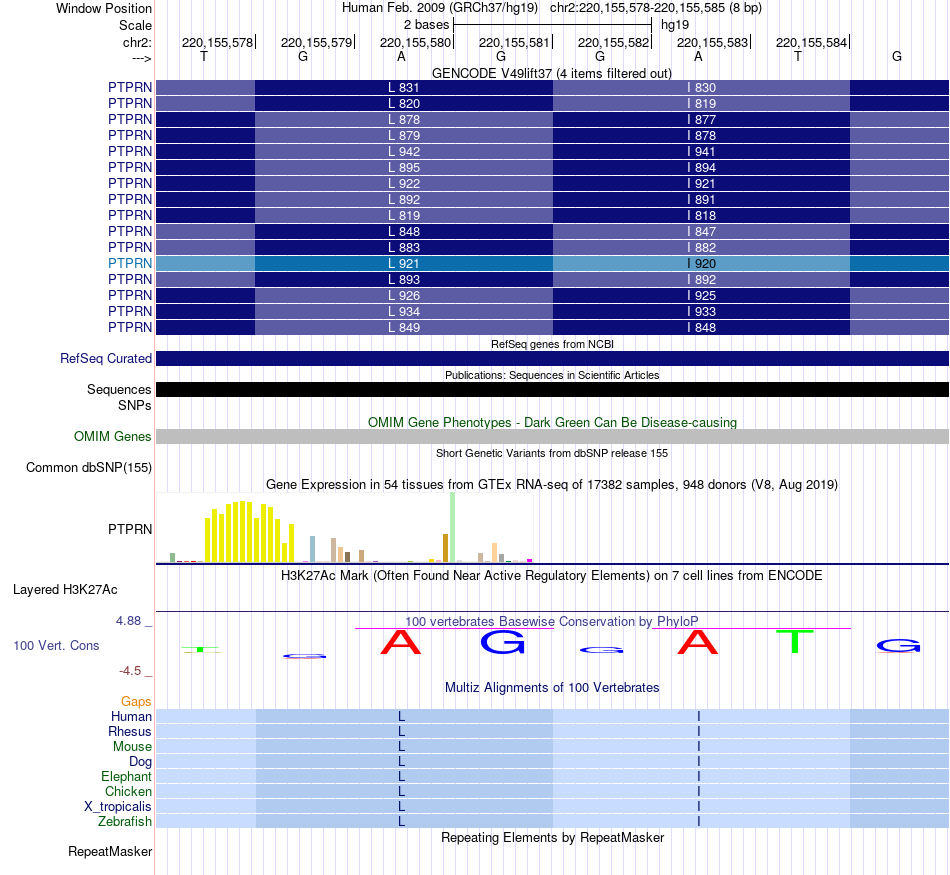The image size is (950, 875).
Task: Click the PTPRN transcript row with L 893
Action: click(x=552, y=279)
